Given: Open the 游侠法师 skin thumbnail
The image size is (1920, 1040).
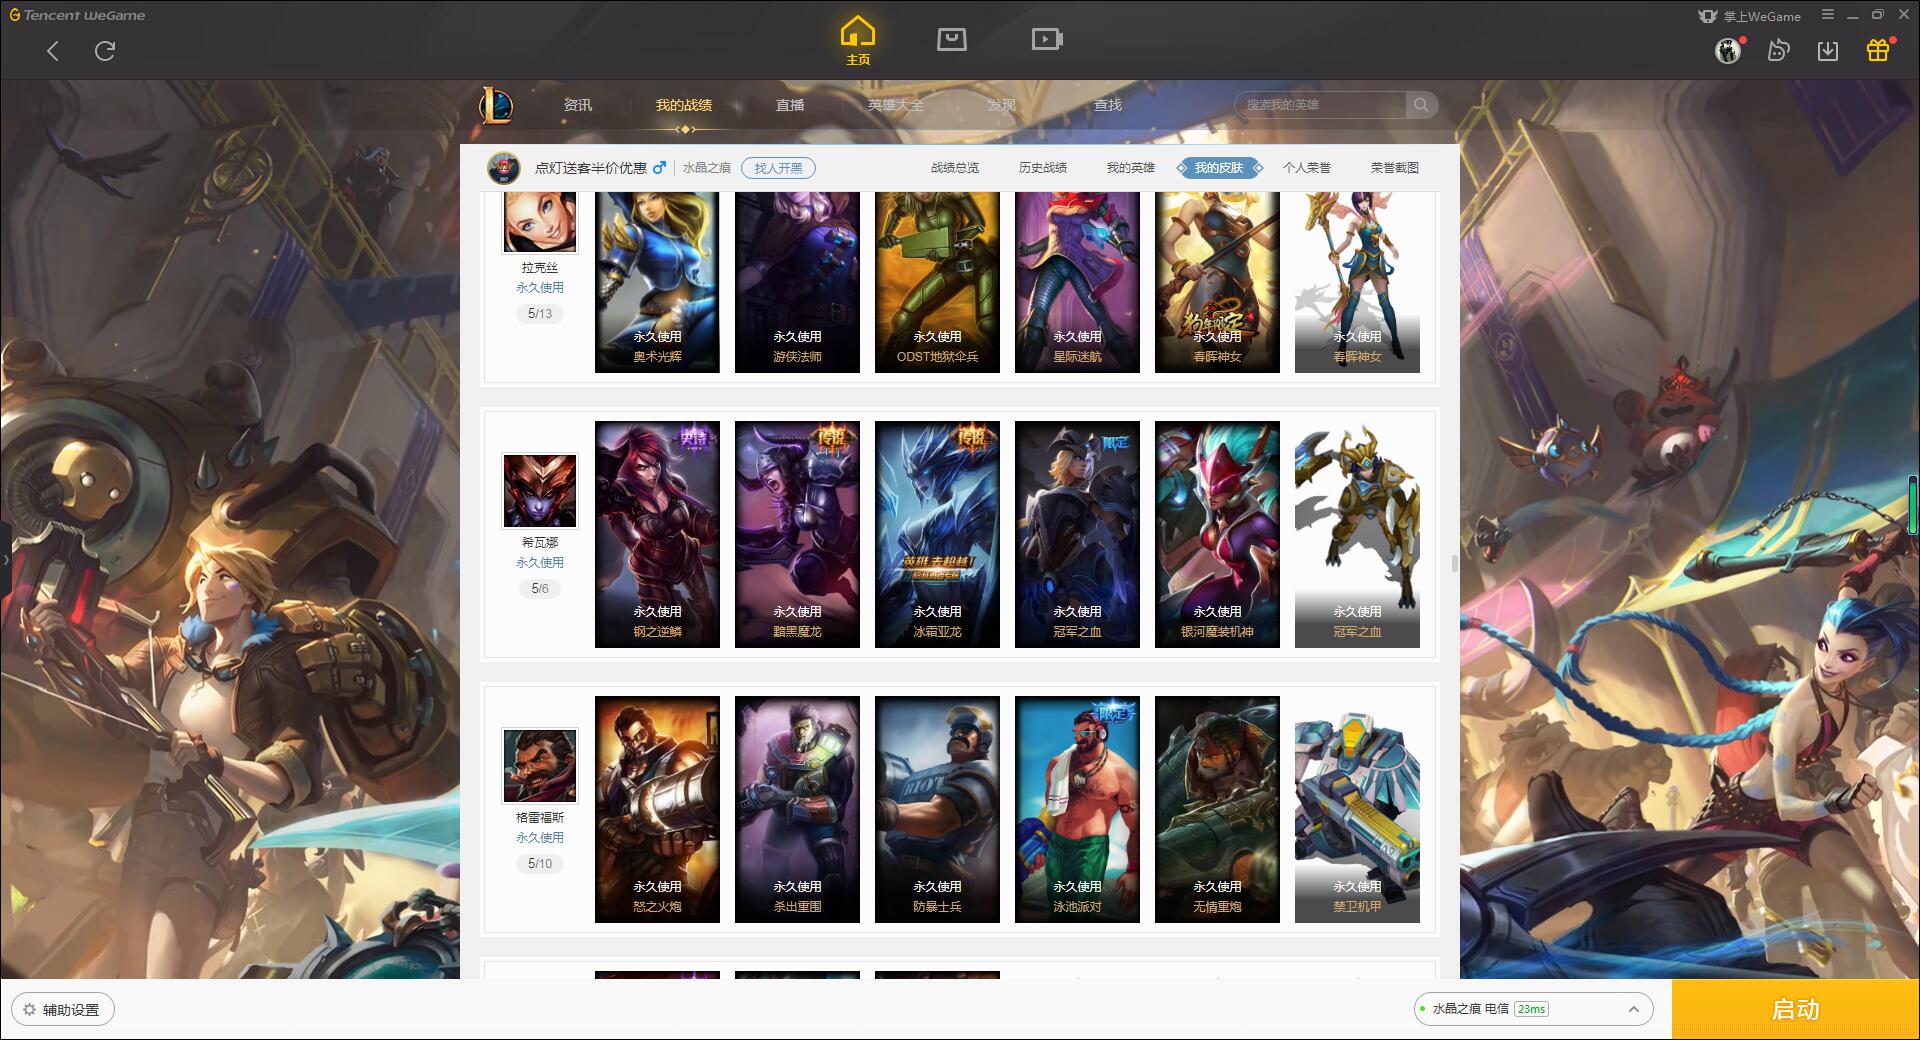Looking at the screenshot, I should [797, 282].
